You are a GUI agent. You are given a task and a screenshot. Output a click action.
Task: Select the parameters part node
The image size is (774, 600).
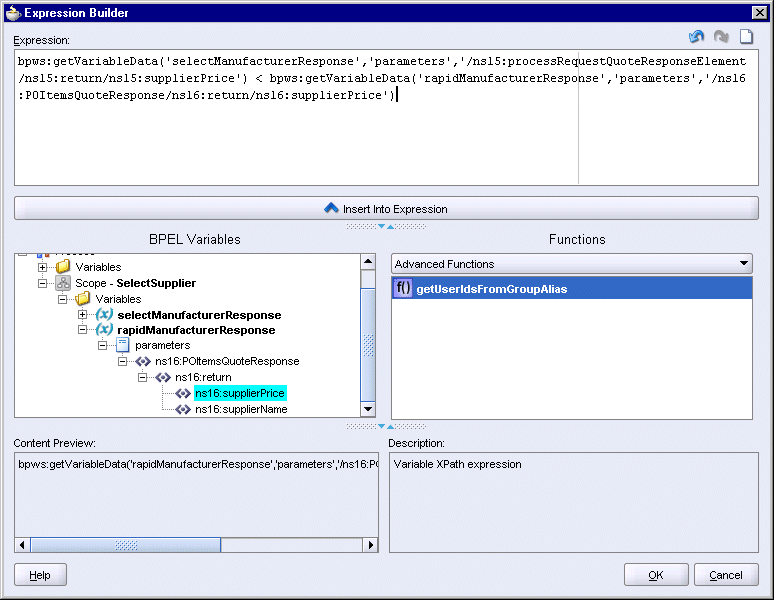coord(162,345)
